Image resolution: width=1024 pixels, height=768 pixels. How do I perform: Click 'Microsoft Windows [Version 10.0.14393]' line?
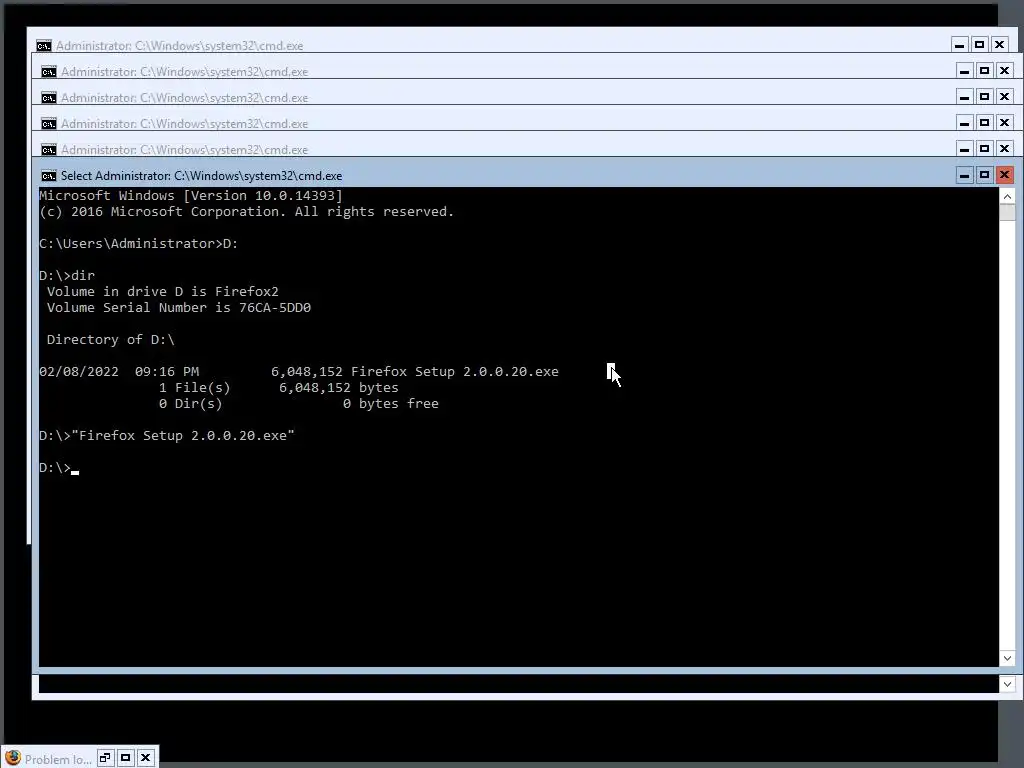pyautogui.click(x=191, y=196)
